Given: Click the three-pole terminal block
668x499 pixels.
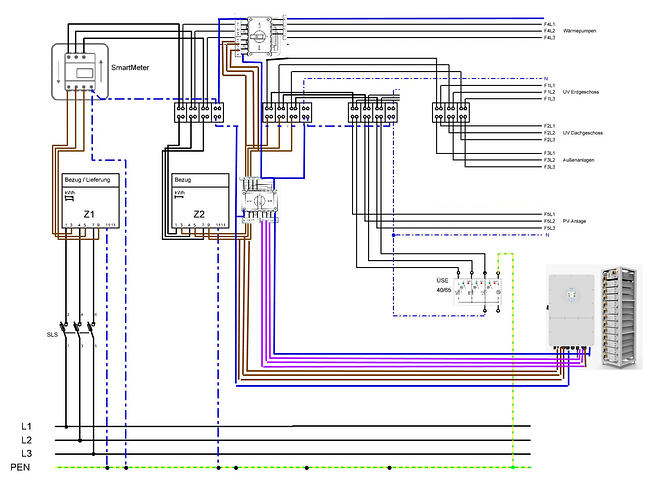Looking at the screenshot, I should tap(451, 112).
